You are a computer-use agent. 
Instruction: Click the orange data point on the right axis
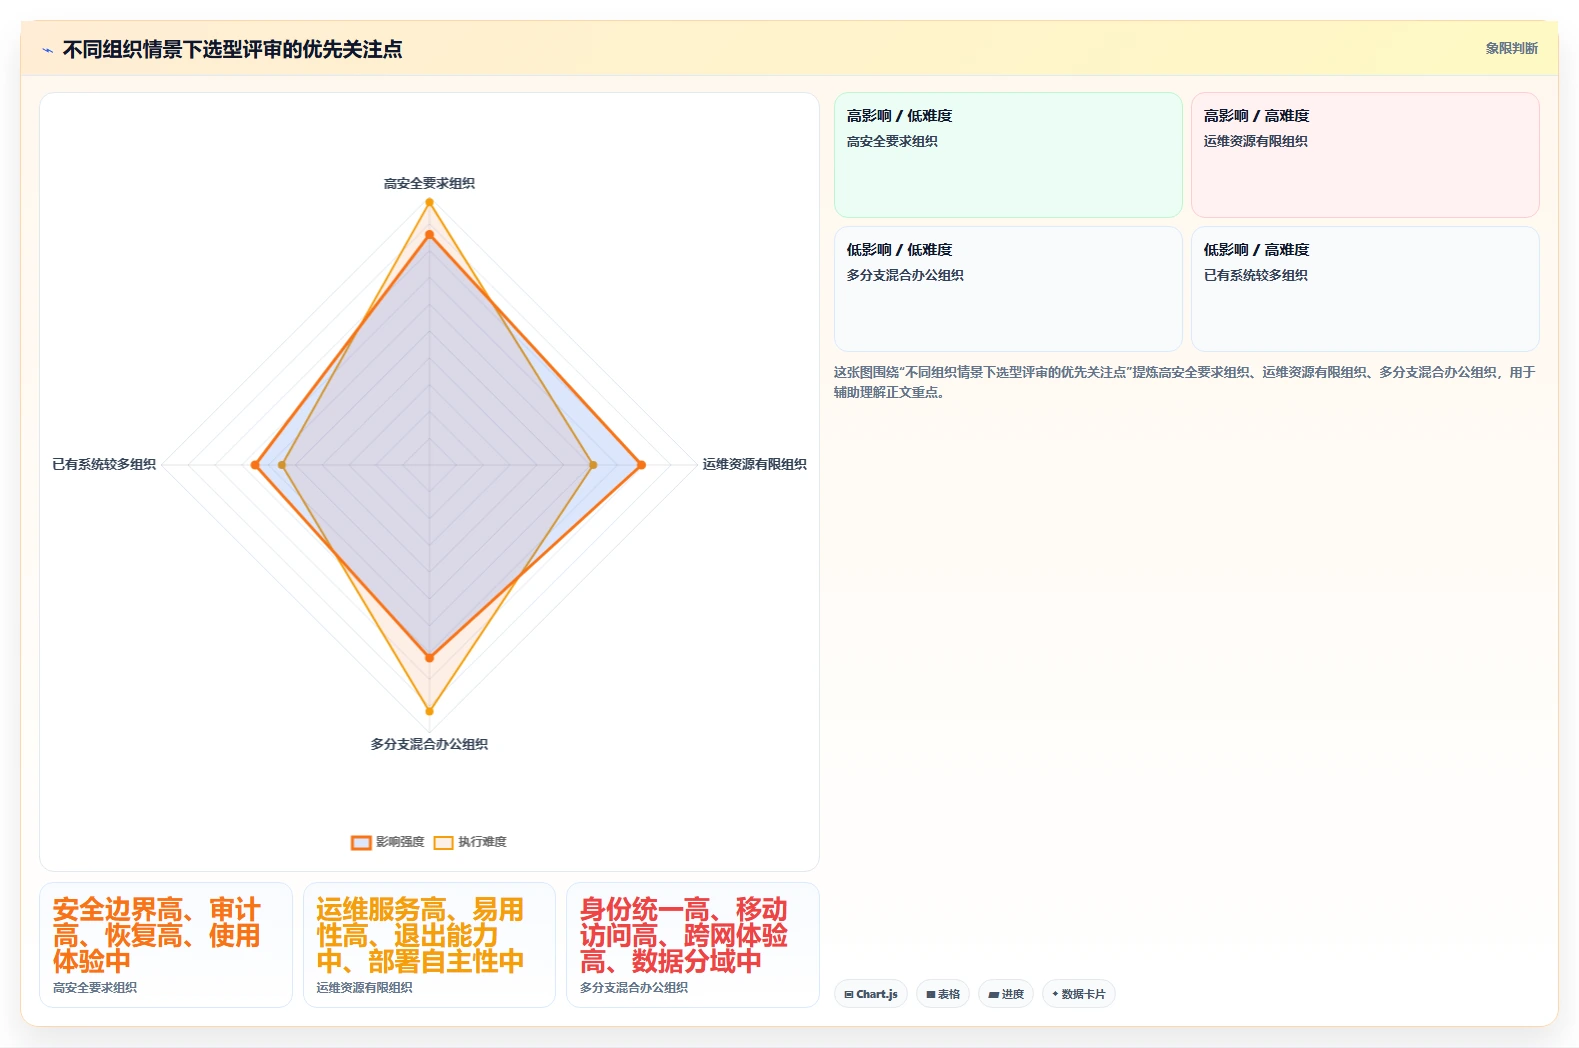click(641, 464)
